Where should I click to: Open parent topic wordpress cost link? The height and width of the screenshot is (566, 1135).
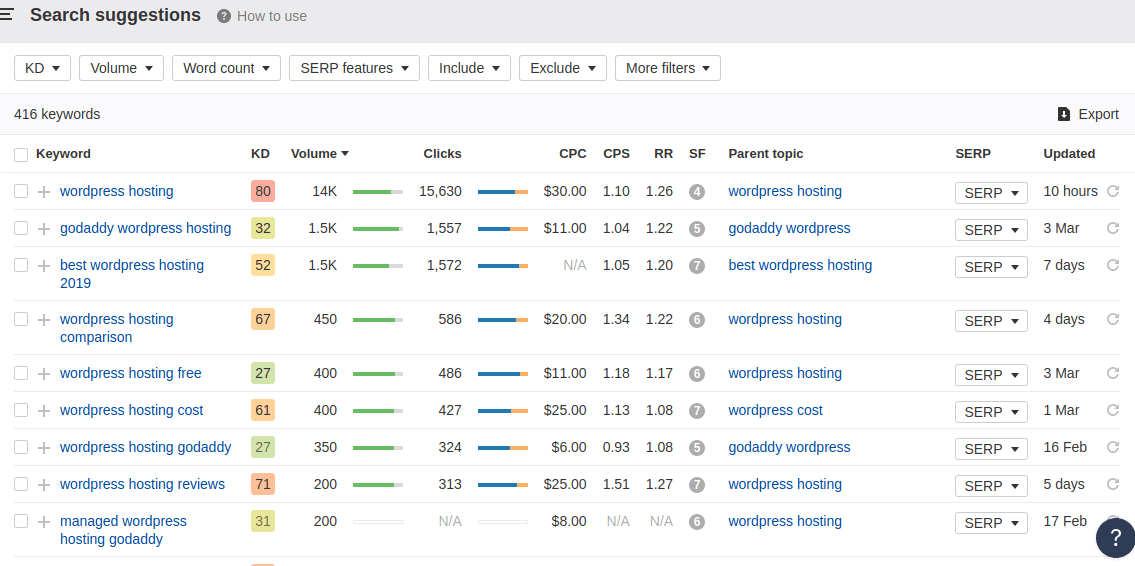[775, 410]
